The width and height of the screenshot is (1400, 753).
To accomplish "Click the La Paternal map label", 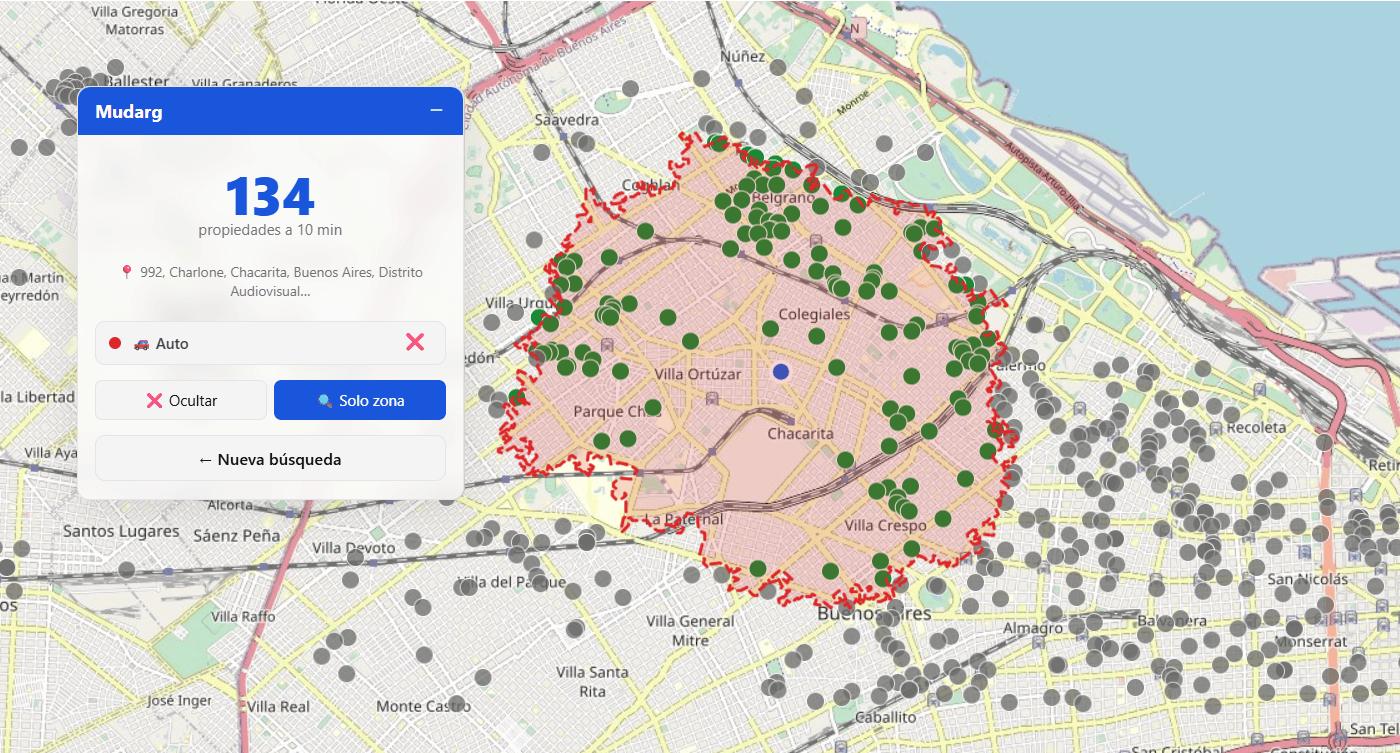I will pyautogui.click(x=684, y=519).
